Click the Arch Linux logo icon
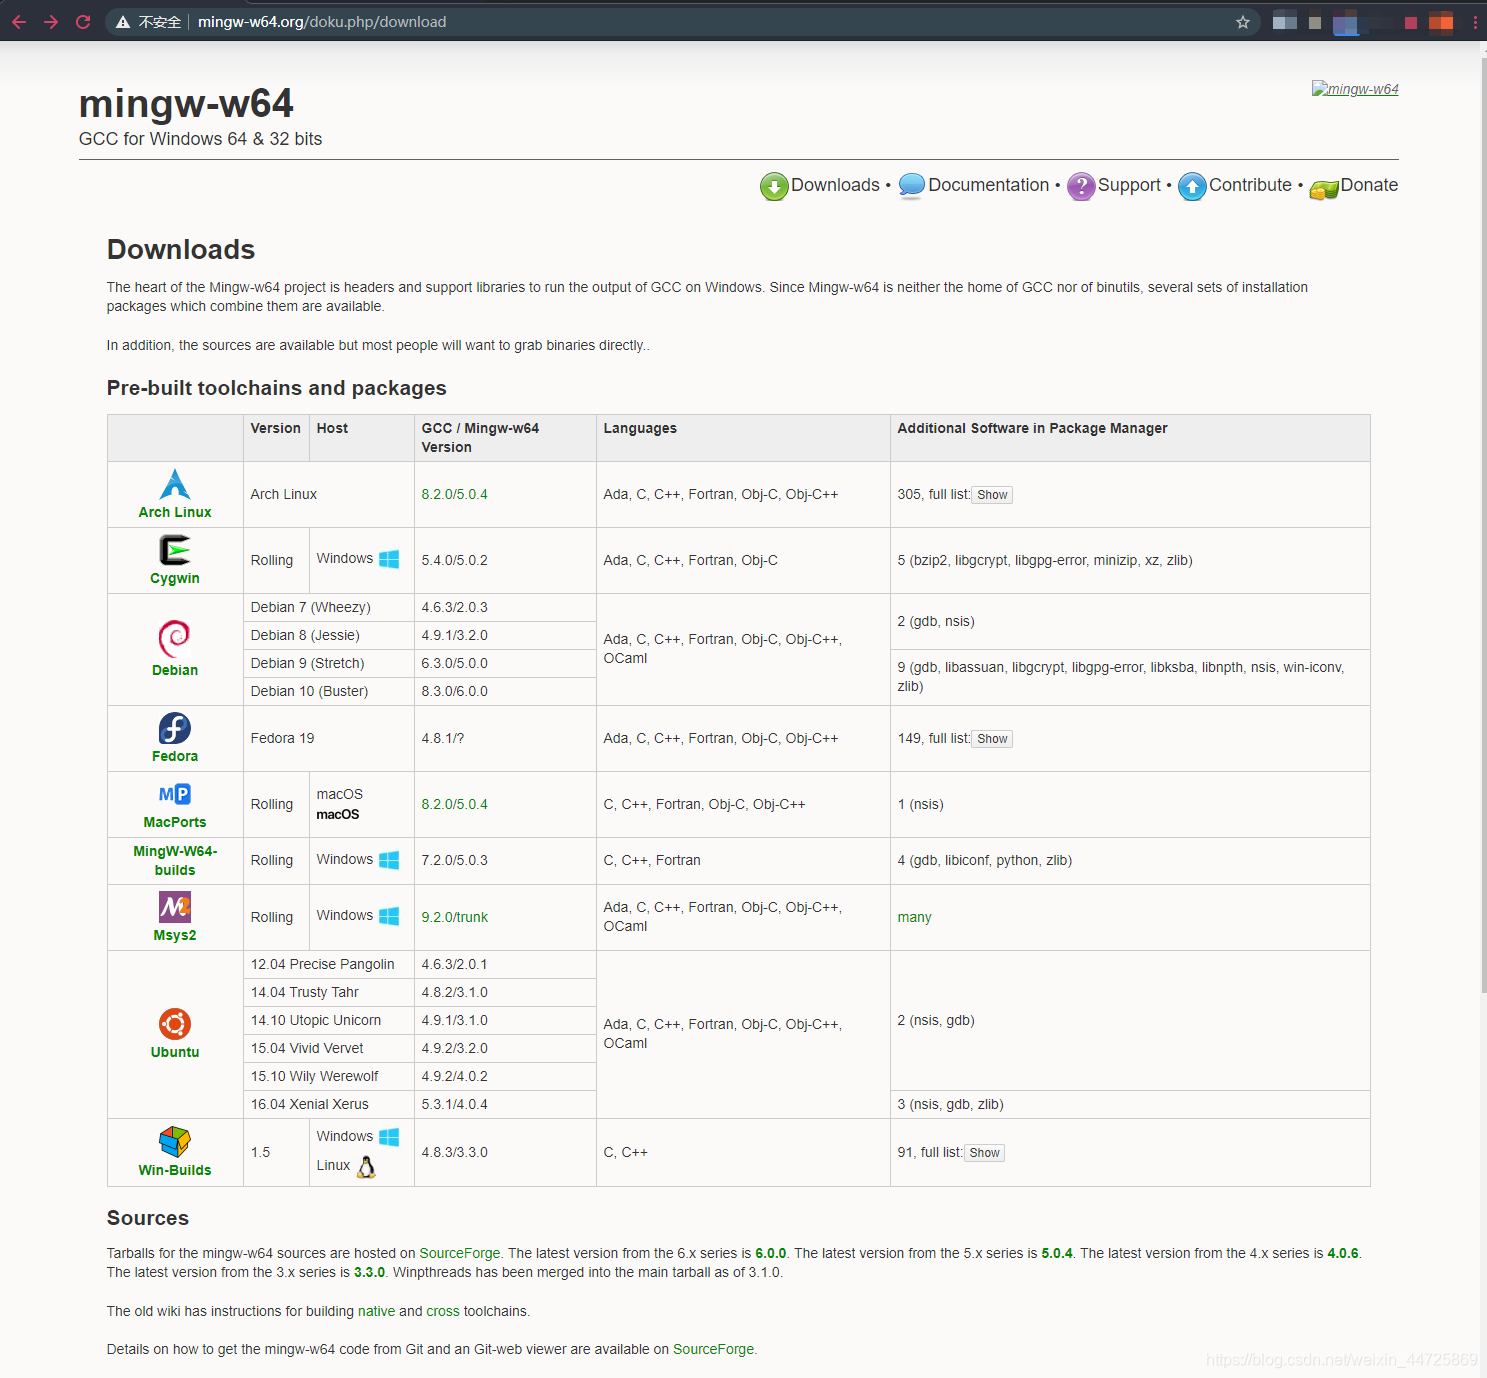This screenshot has width=1487, height=1378. (175, 484)
